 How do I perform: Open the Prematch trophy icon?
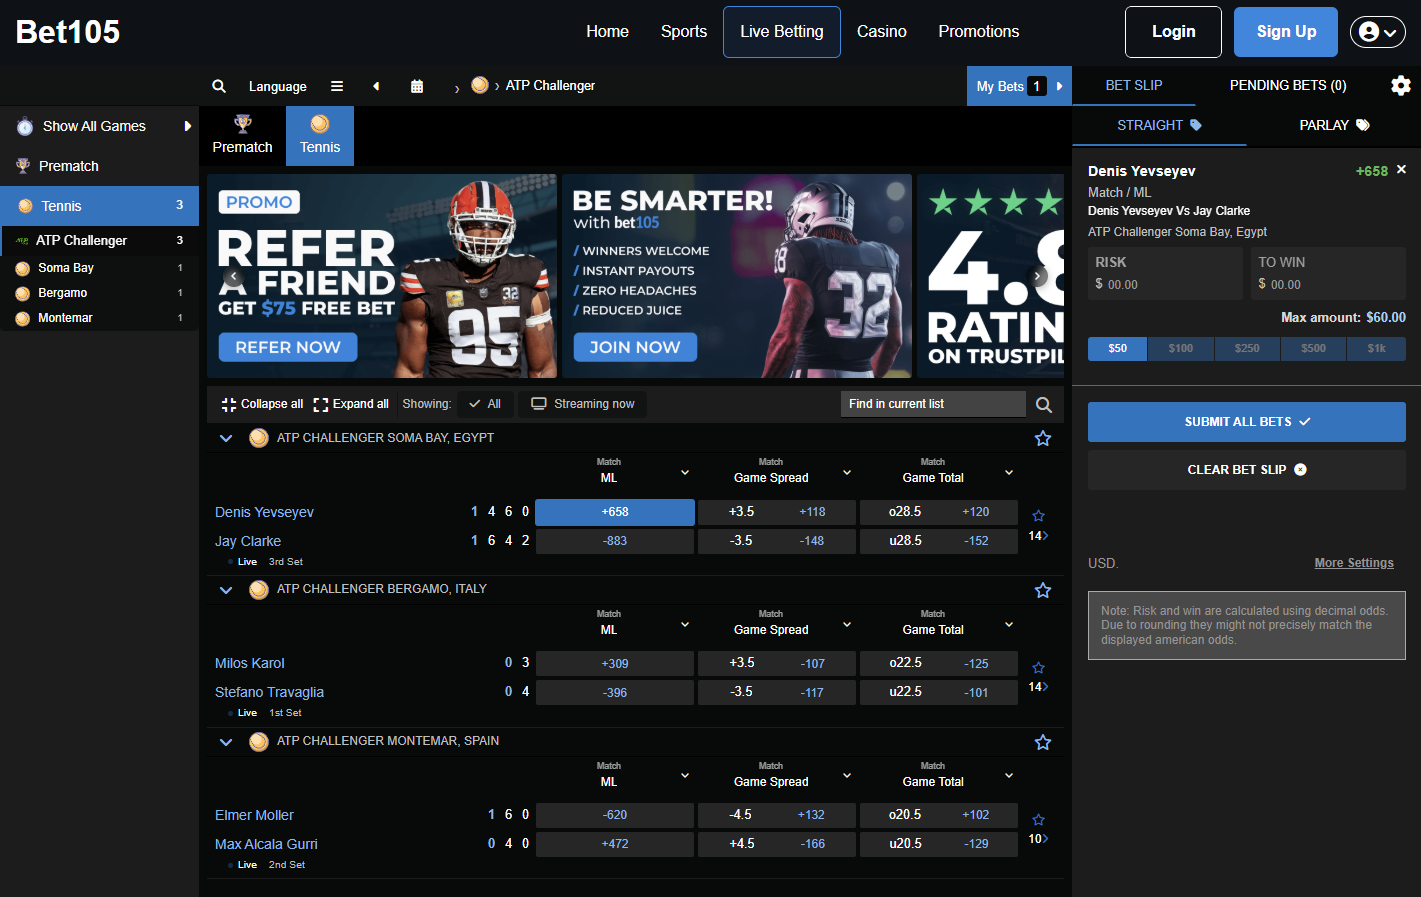[x=242, y=135]
